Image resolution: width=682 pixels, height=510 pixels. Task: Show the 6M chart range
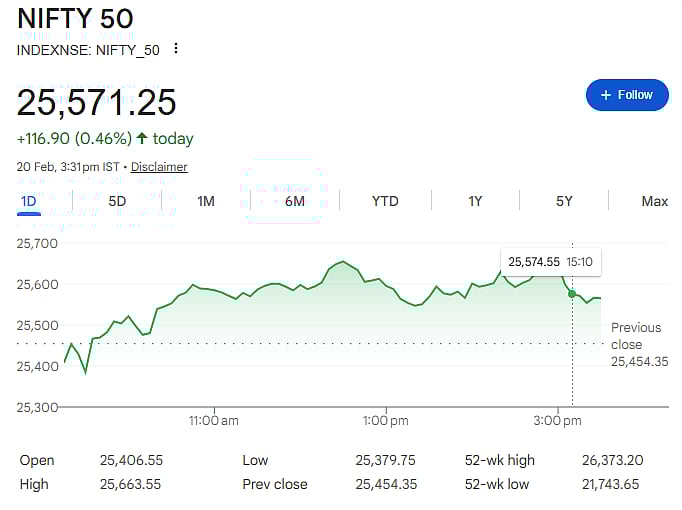(294, 201)
